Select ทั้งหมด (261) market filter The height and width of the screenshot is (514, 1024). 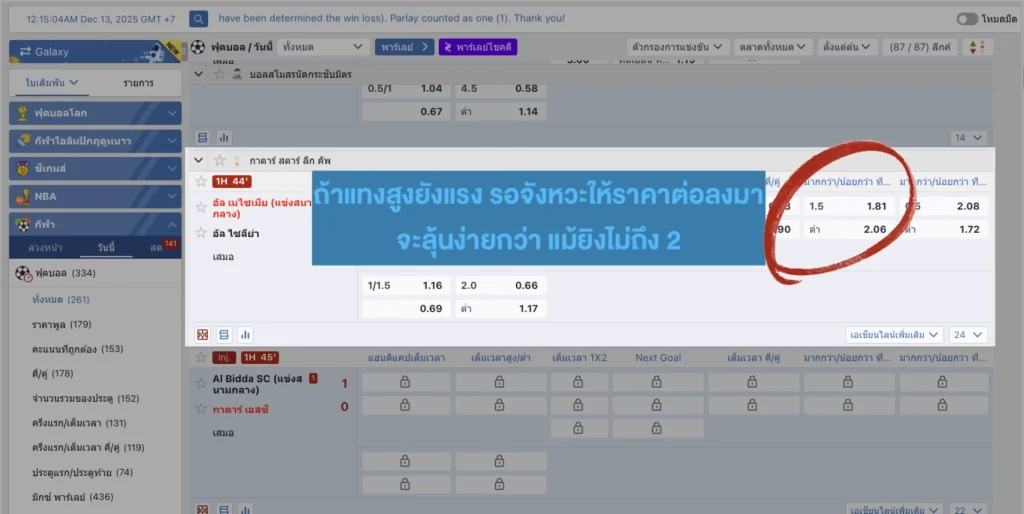point(61,300)
